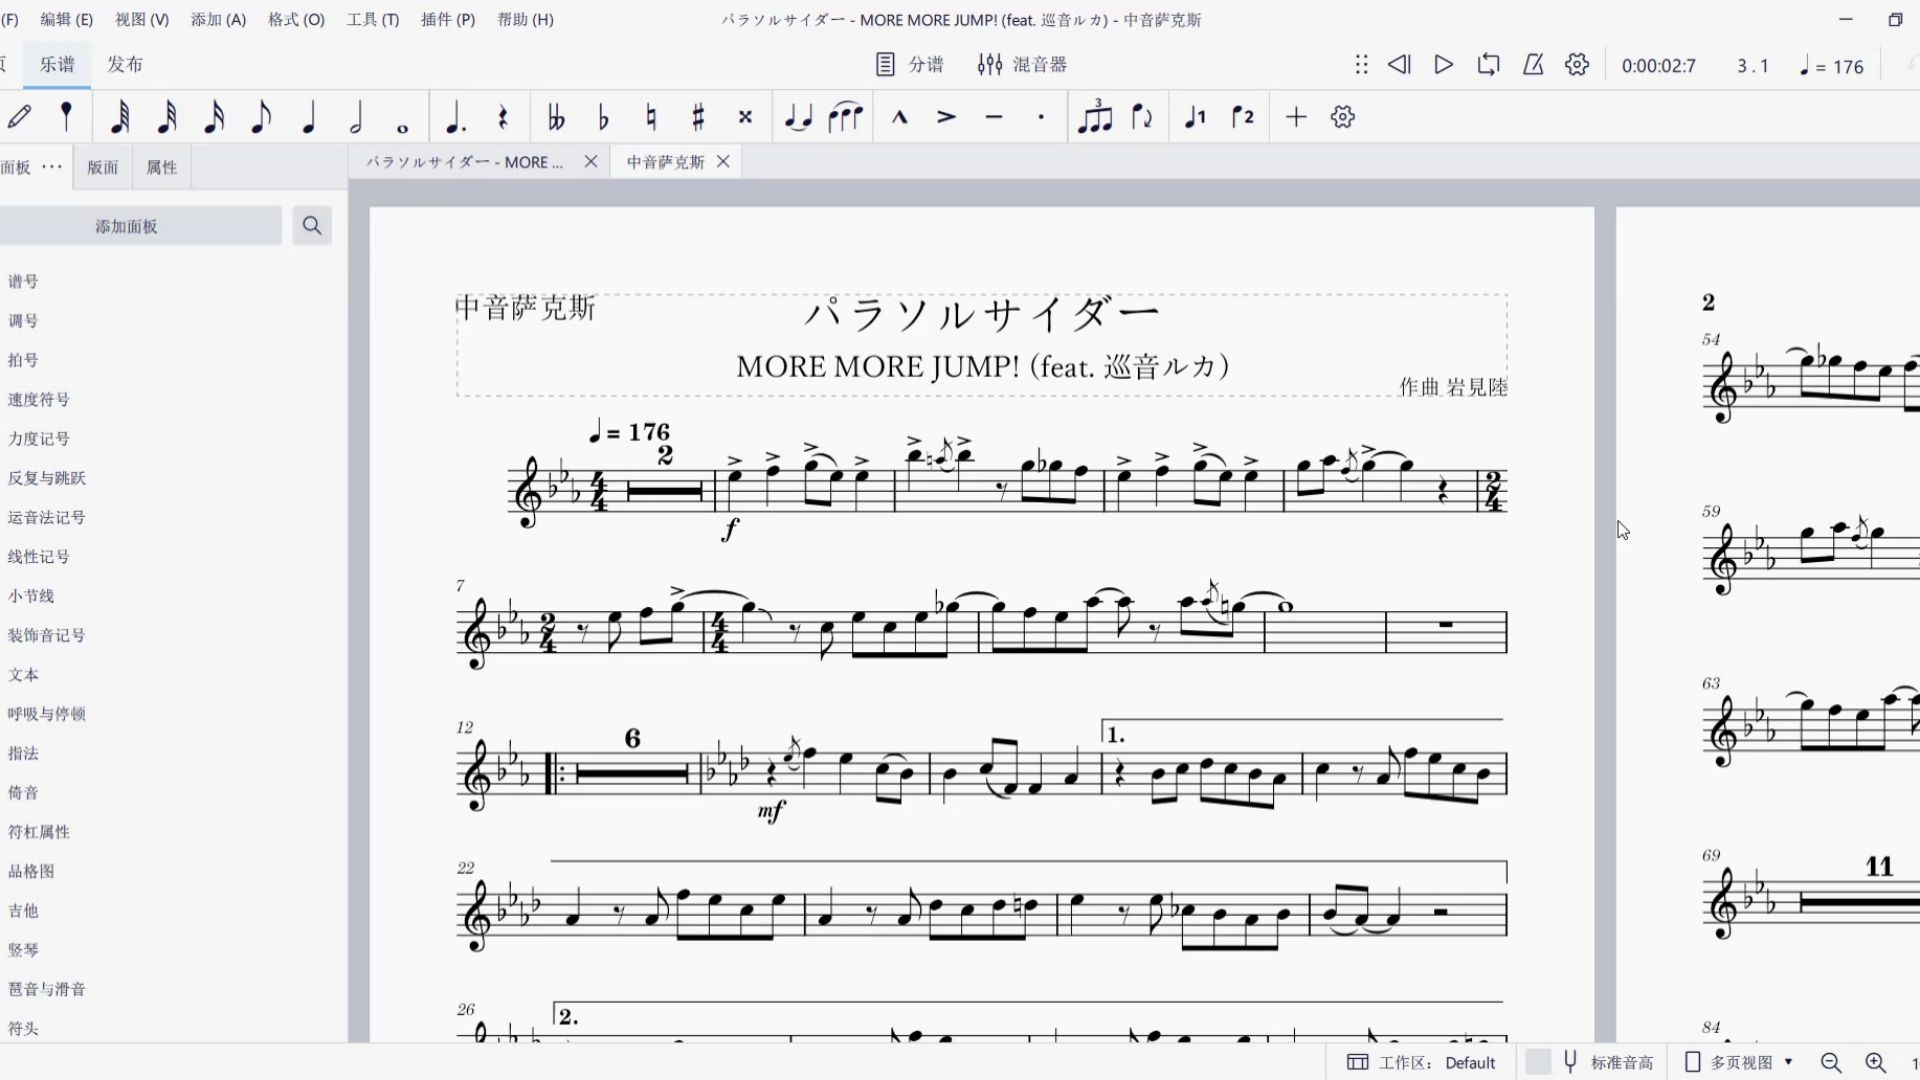Close the 中音萨克斯 part tab

[723, 162]
